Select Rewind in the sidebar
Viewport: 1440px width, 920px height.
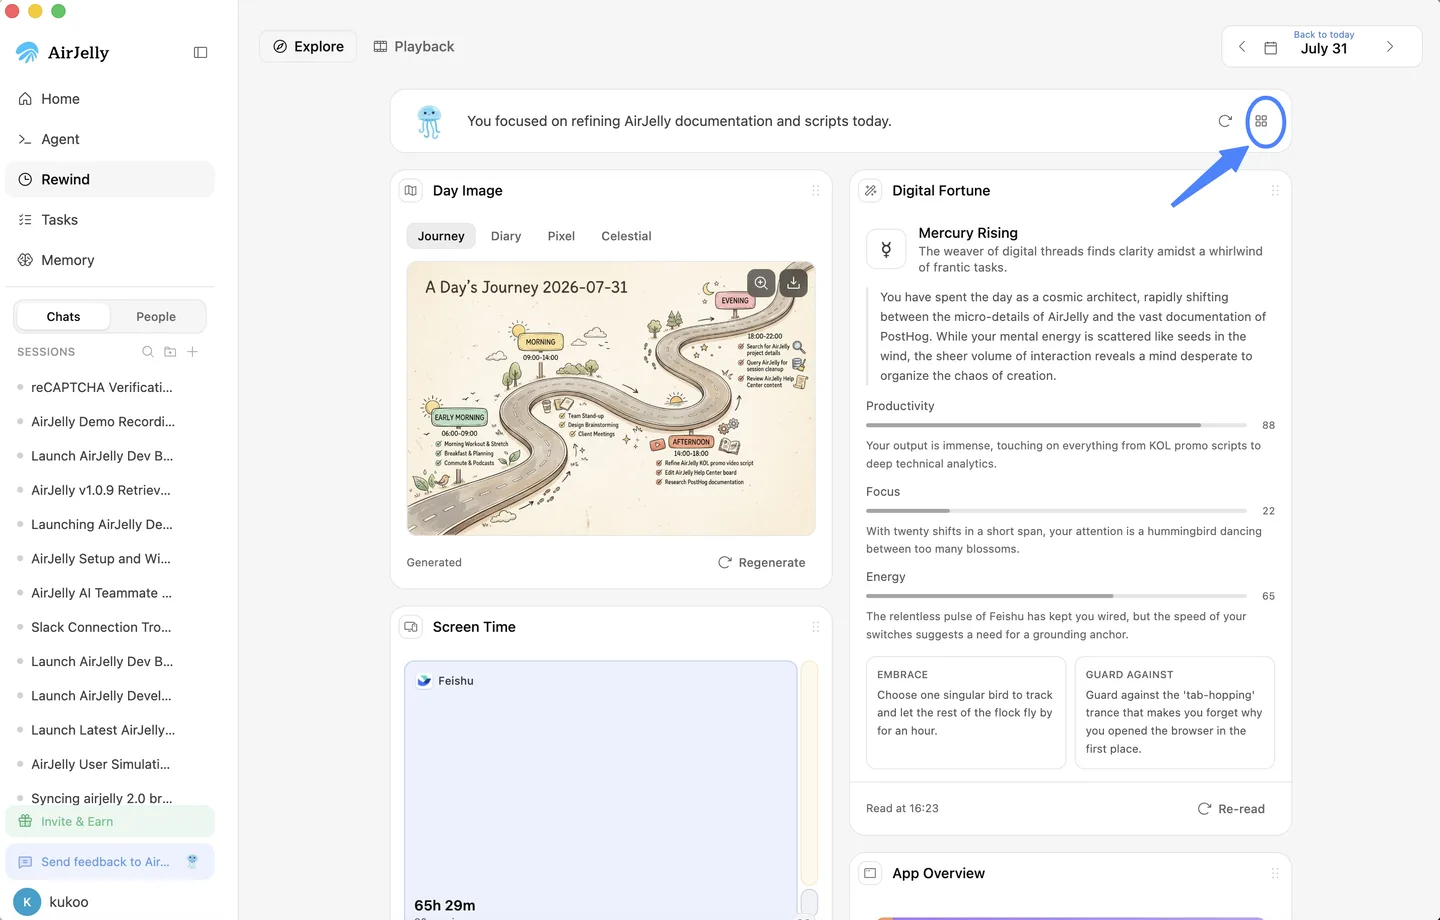coord(110,179)
